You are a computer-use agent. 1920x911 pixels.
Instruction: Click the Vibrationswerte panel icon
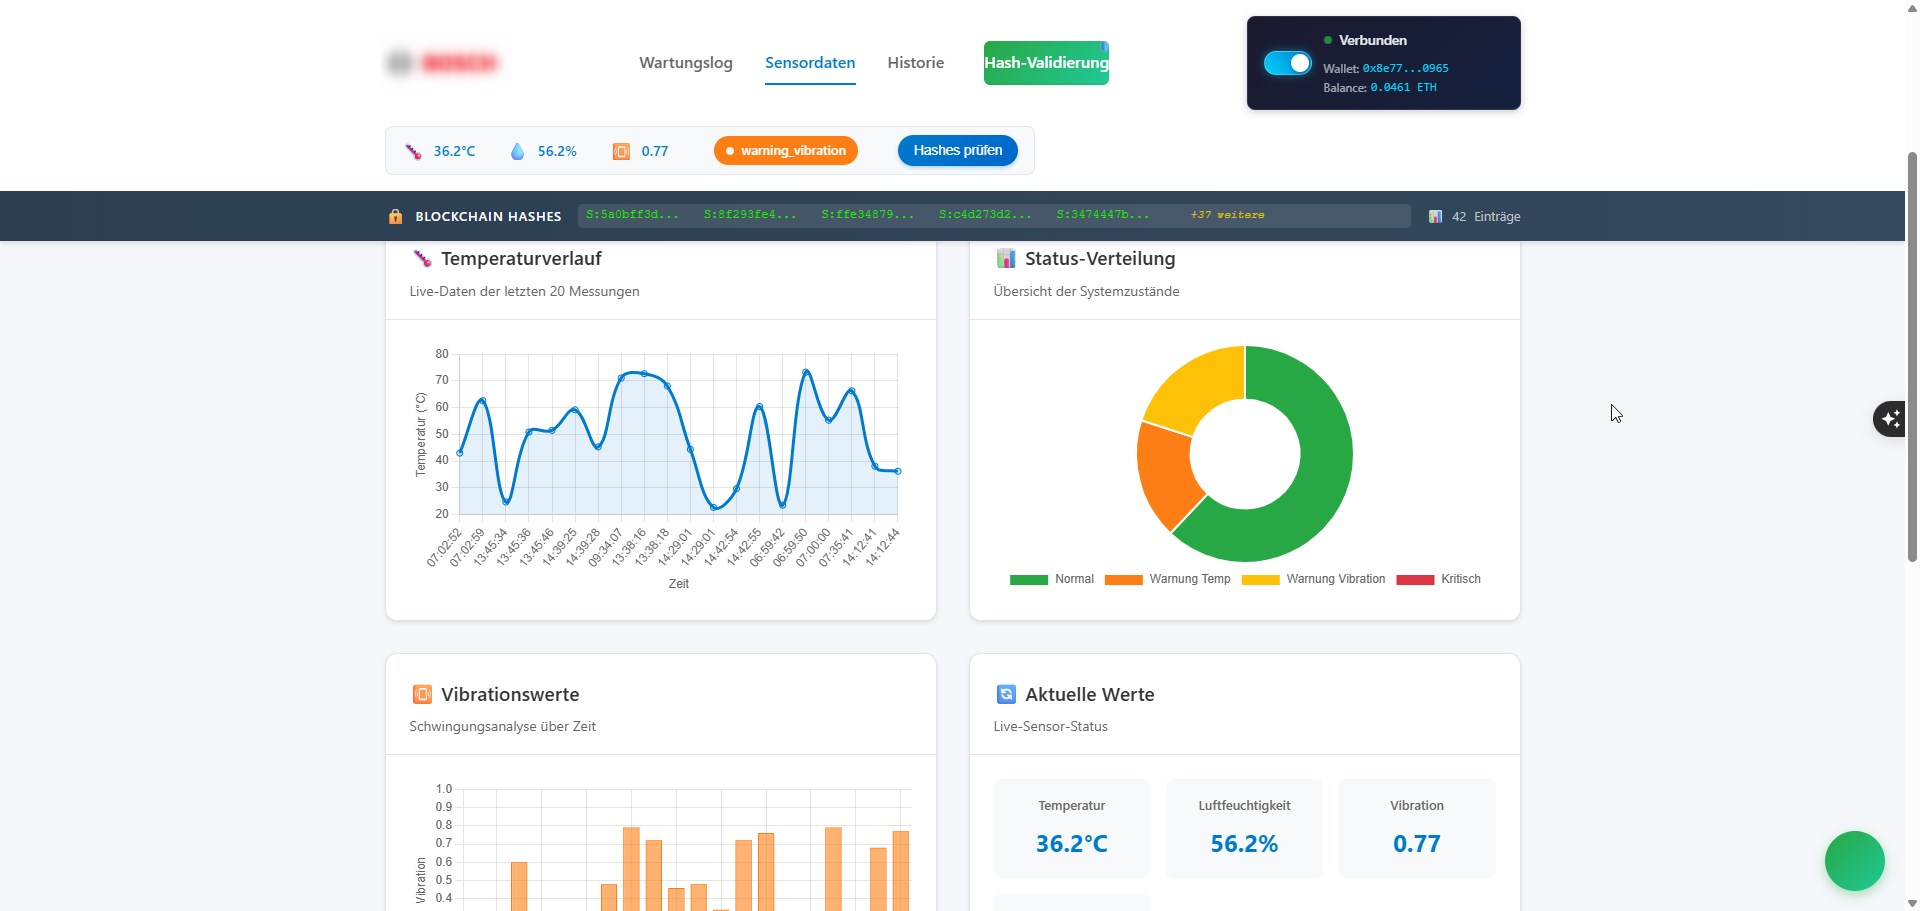pyautogui.click(x=421, y=694)
